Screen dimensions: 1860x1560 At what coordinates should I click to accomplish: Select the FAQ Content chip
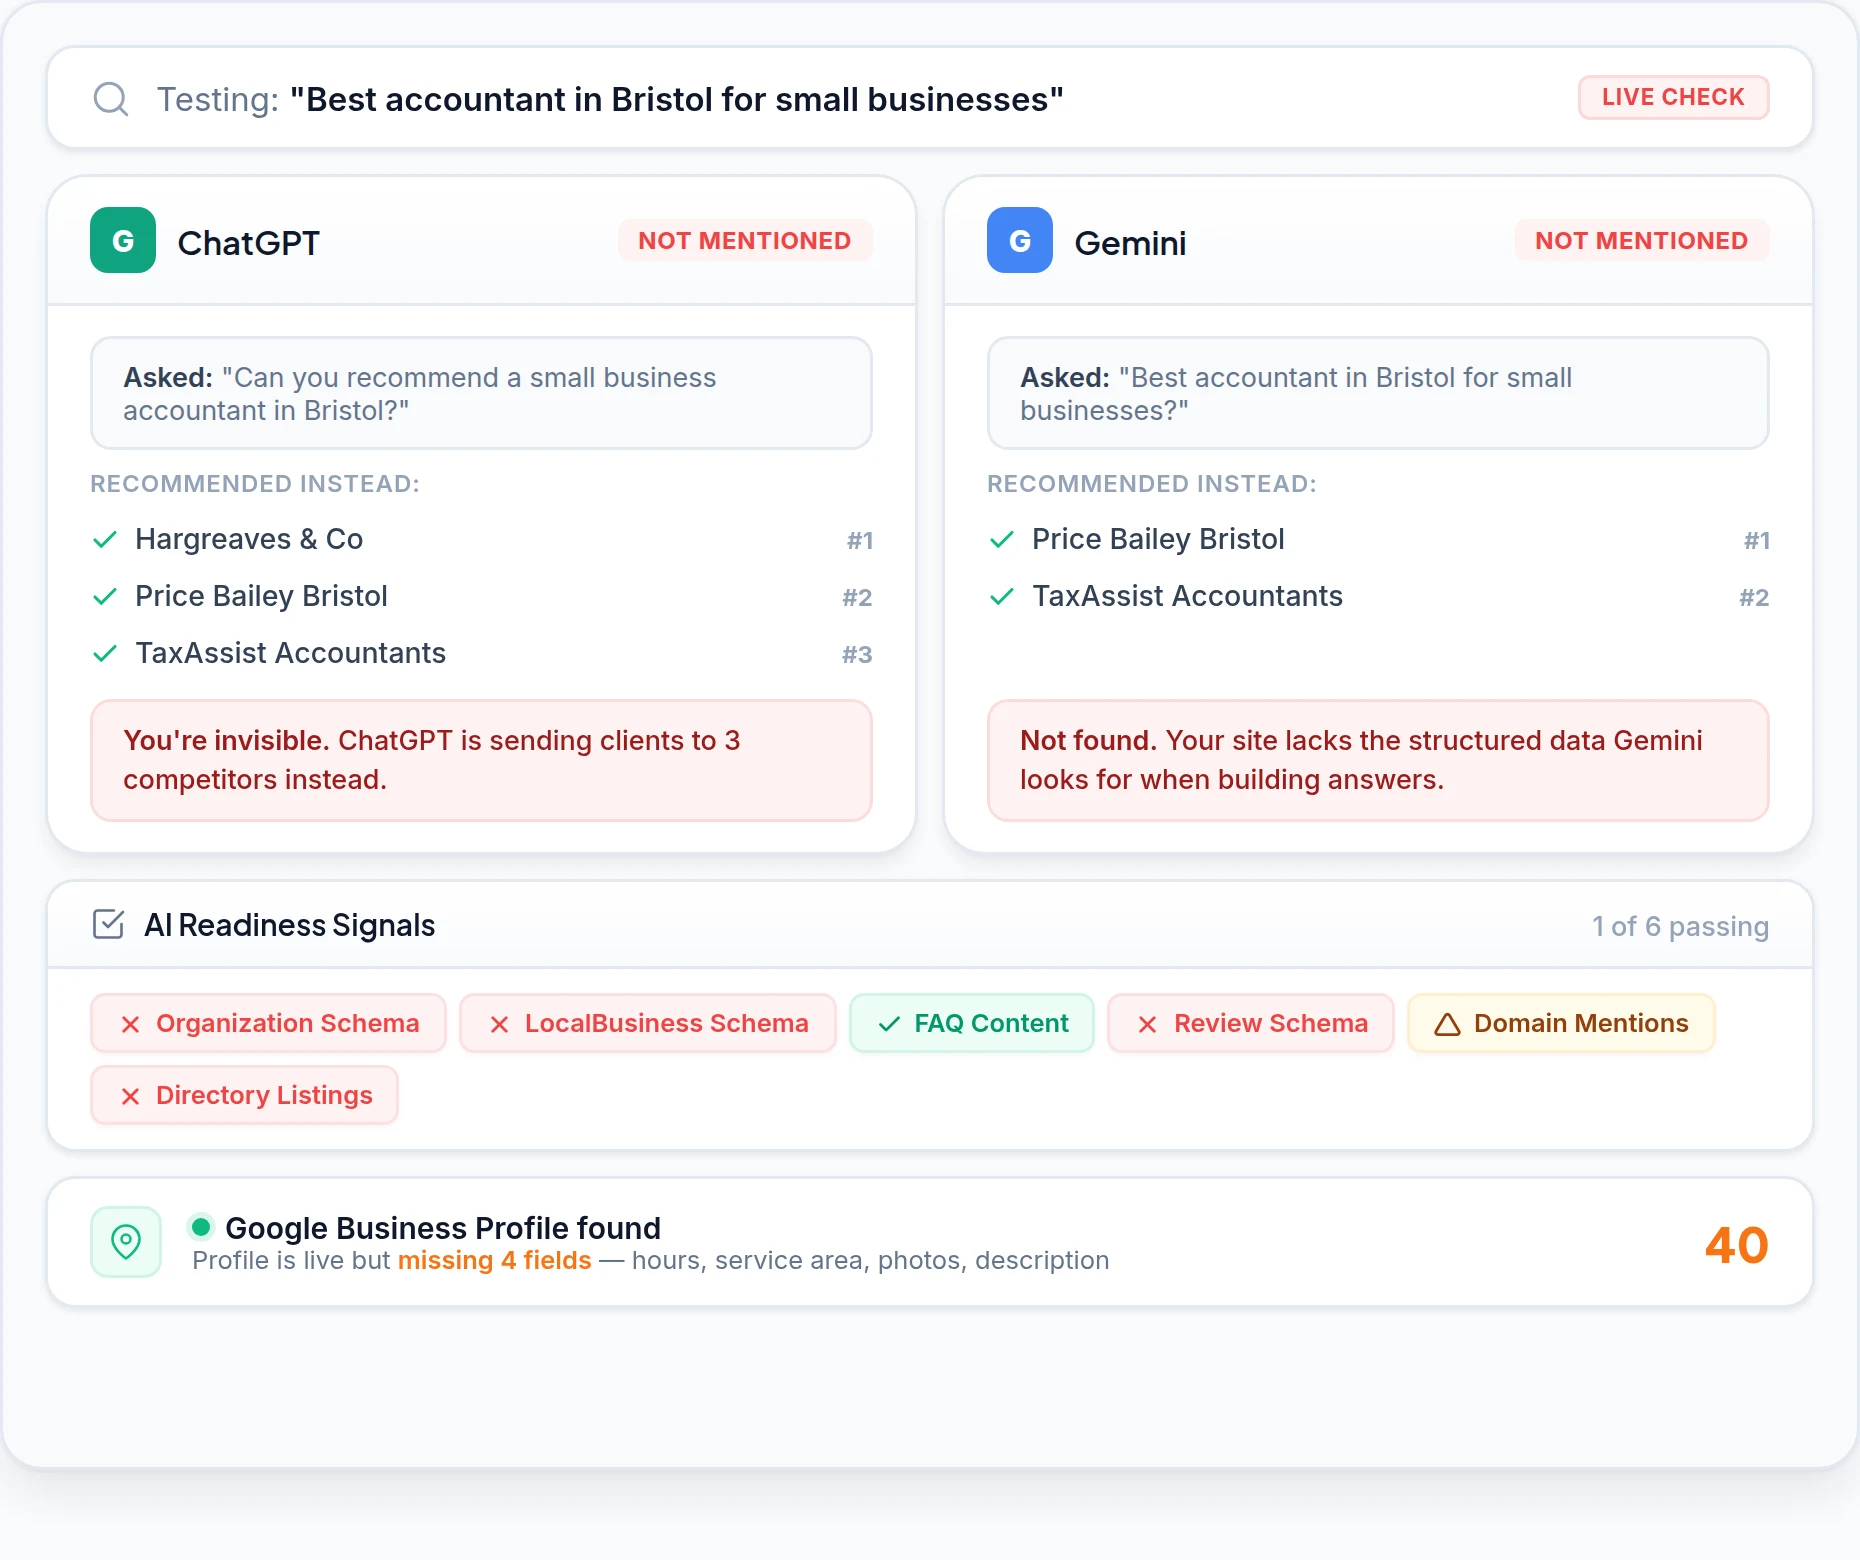point(972,1023)
